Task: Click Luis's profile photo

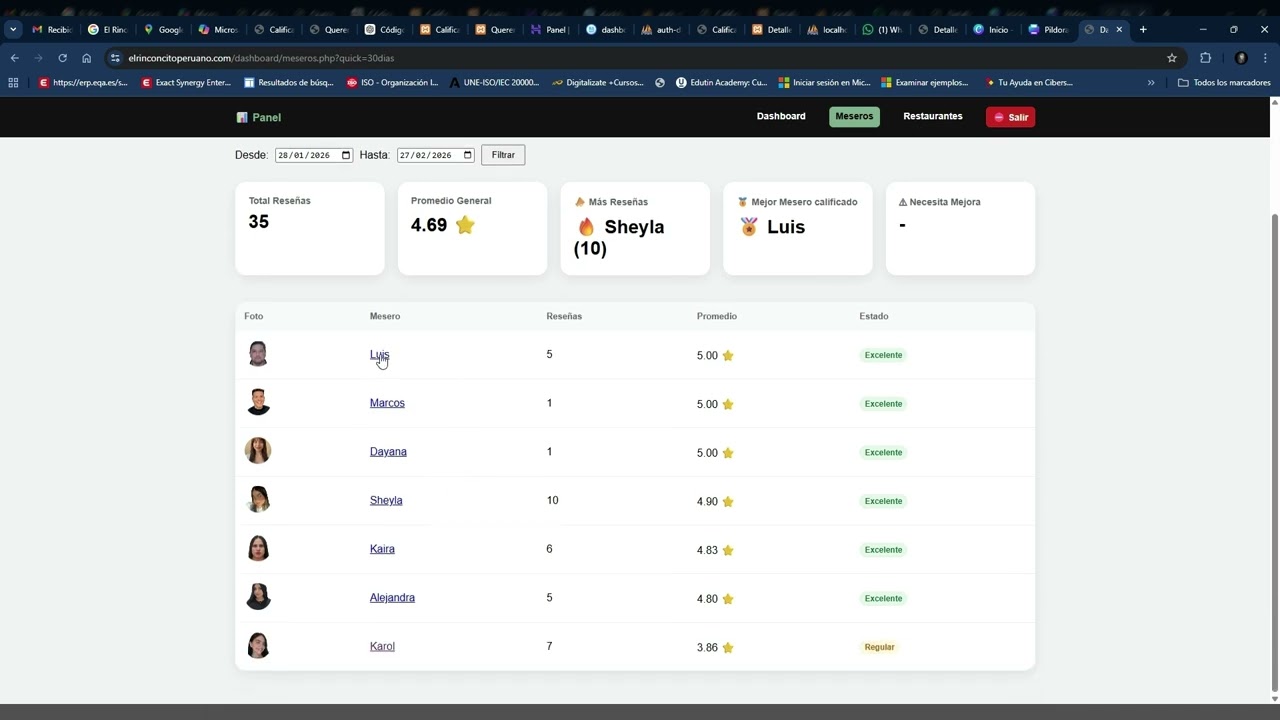Action: [x=258, y=354]
